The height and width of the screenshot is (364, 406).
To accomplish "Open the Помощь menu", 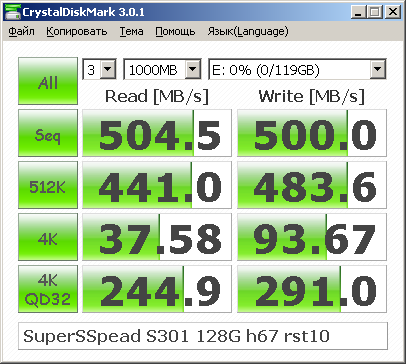I will [x=175, y=31].
